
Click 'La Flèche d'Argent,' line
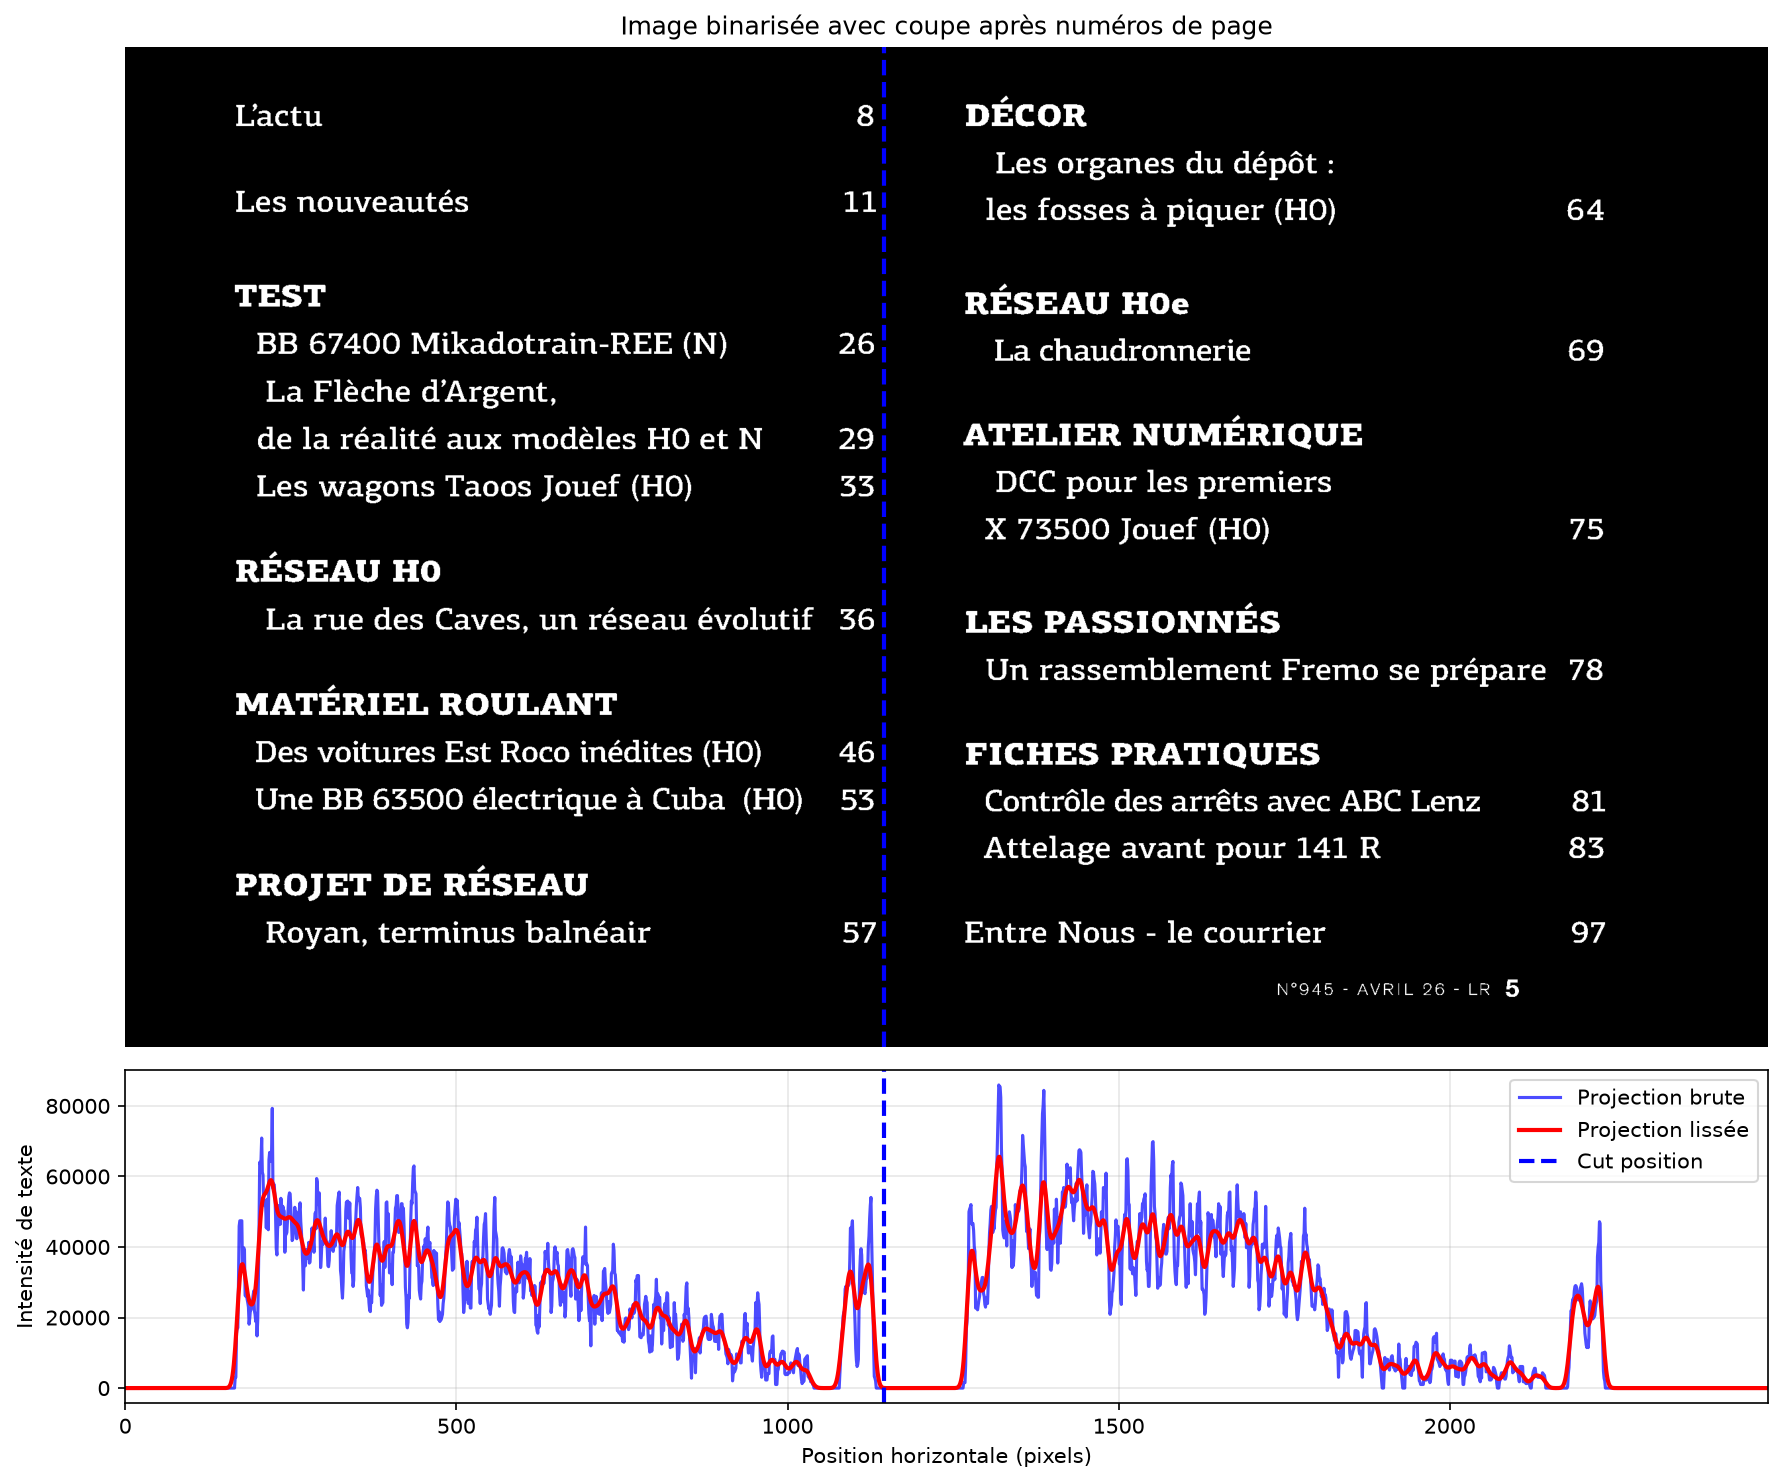(x=410, y=391)
